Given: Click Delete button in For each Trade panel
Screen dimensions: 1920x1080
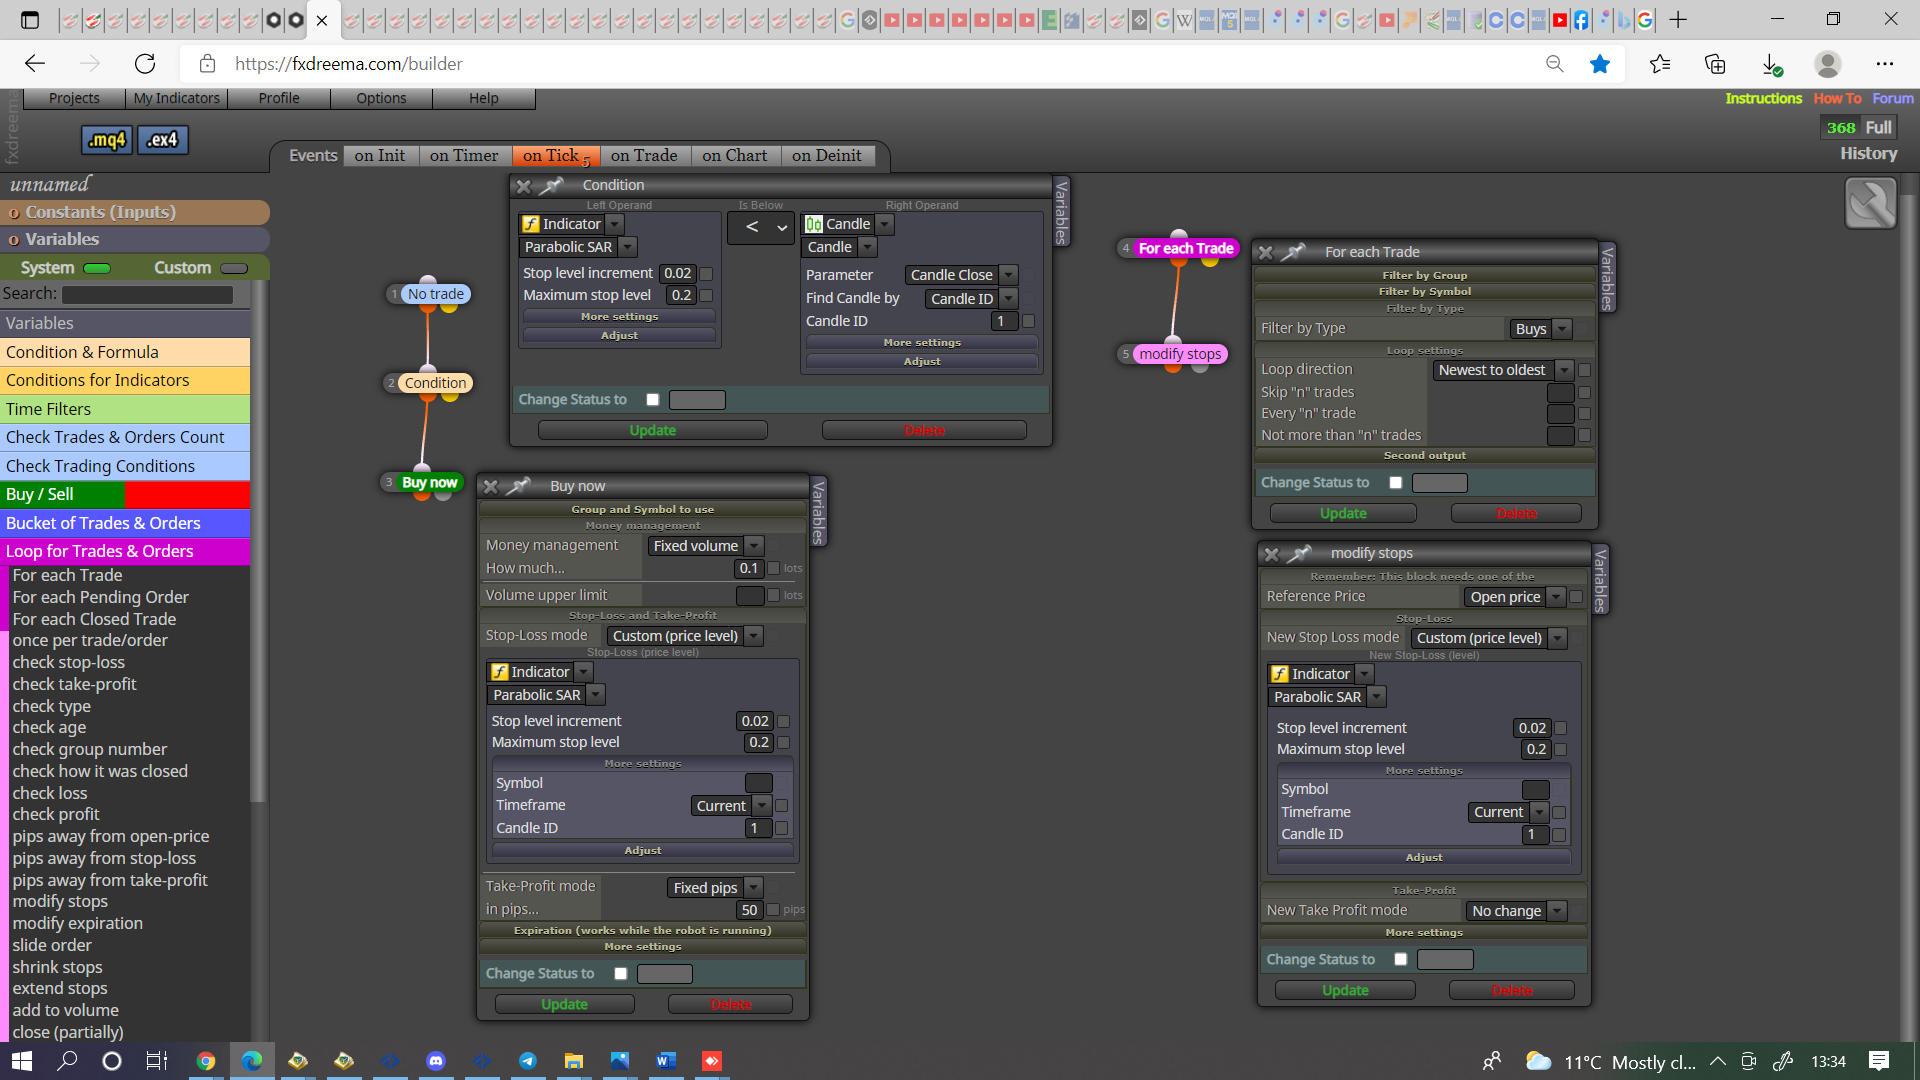Looking at the screenshot, I should [x=1516, y=514].
